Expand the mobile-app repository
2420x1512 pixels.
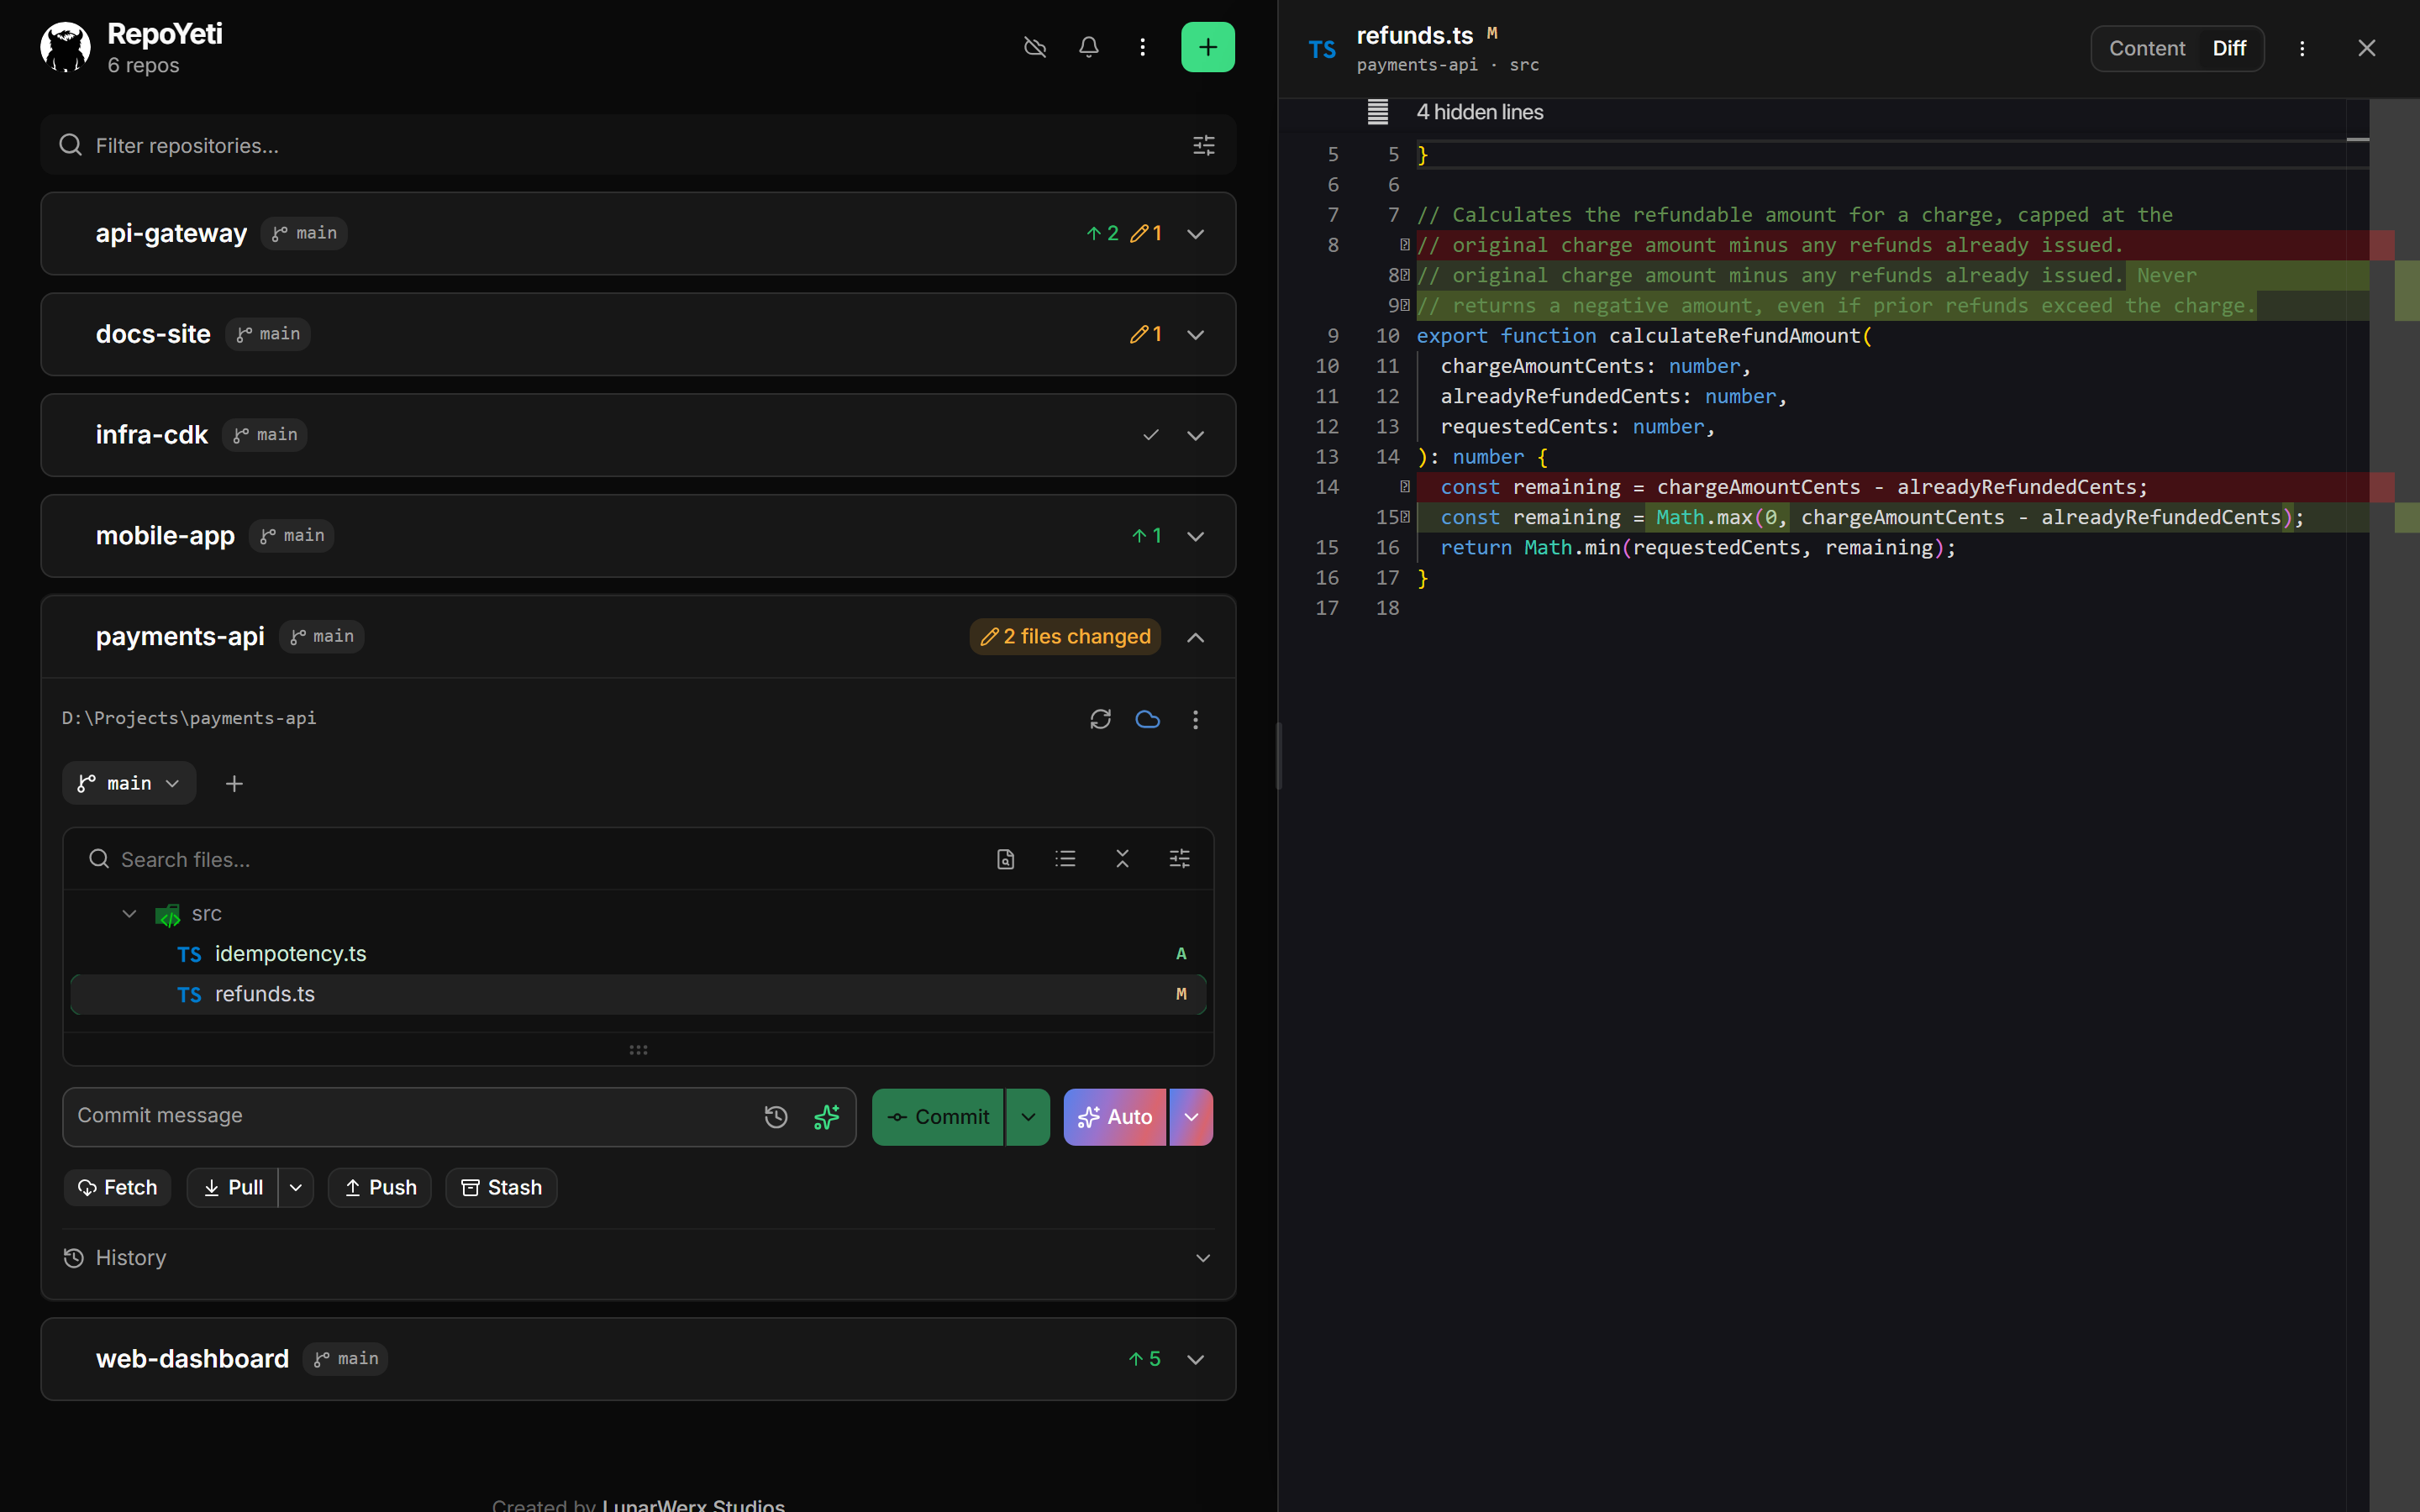tap(1195, 537)
